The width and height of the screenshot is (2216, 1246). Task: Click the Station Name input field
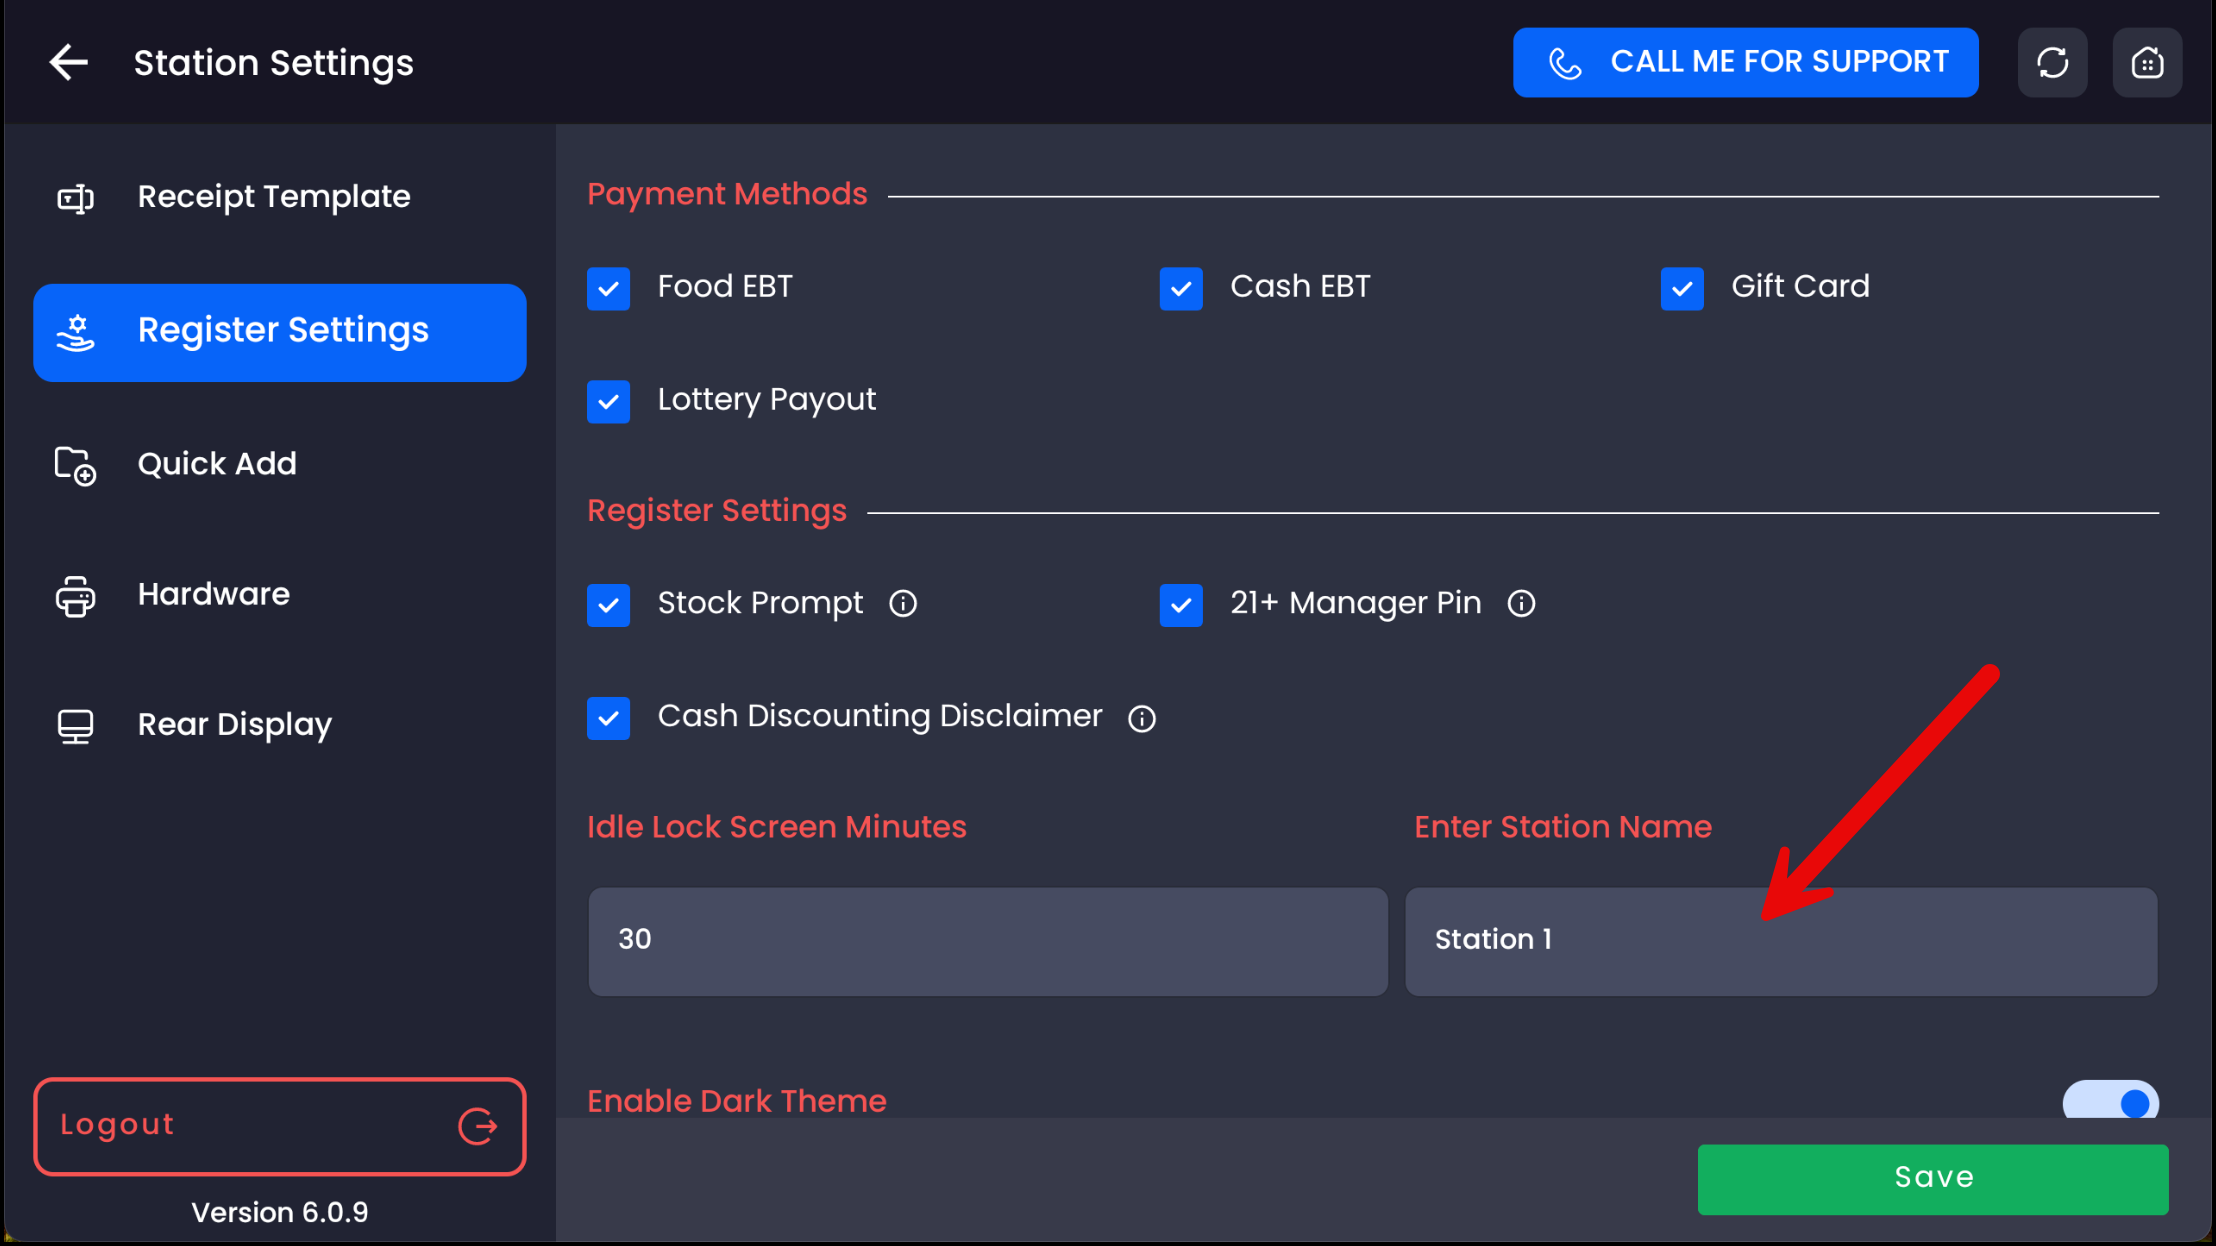1780,940
